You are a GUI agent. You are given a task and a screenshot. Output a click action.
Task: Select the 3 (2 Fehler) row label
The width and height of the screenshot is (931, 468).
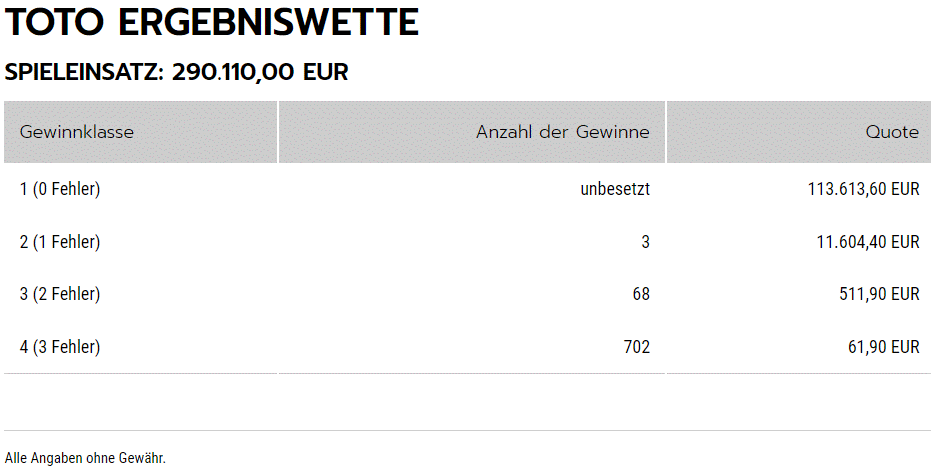pos(60,294)
